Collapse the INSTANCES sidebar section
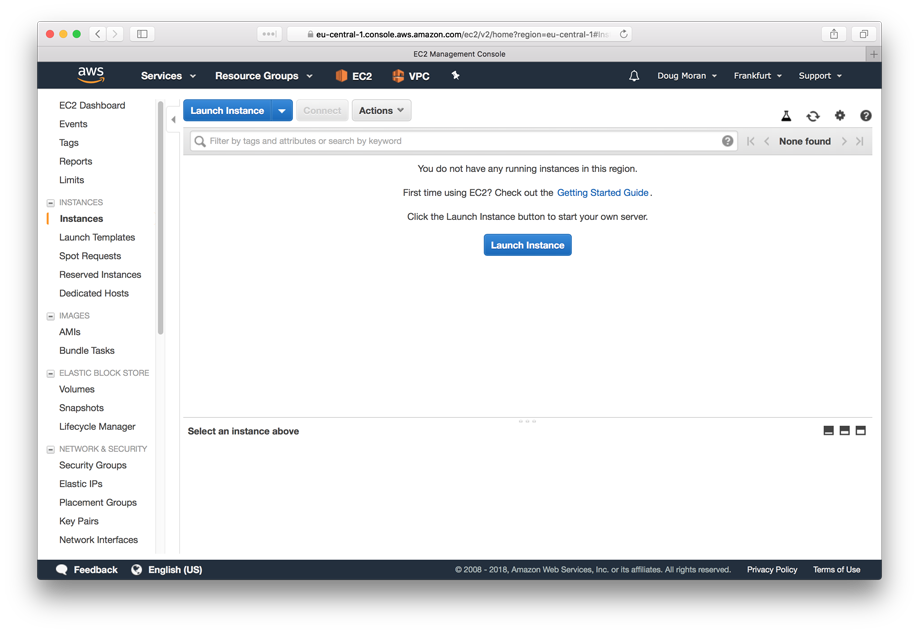Image resolution: width=919 pixels, height=633 pixels. (50, 203)
